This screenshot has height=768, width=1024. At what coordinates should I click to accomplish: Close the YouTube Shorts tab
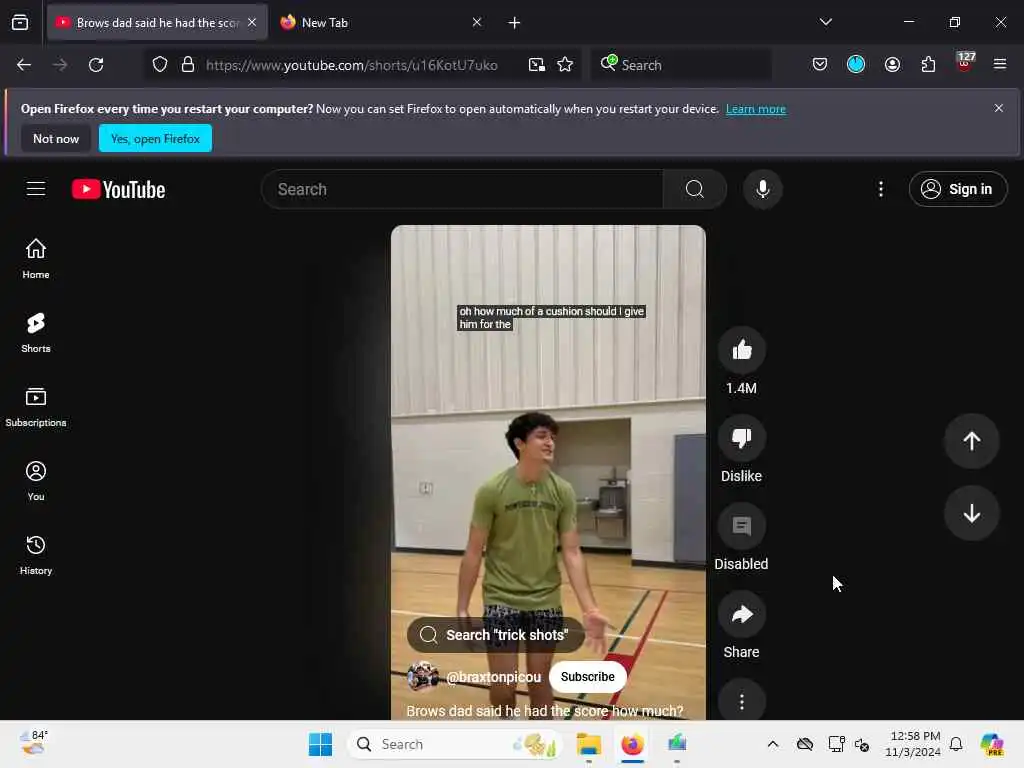point(252,22)
